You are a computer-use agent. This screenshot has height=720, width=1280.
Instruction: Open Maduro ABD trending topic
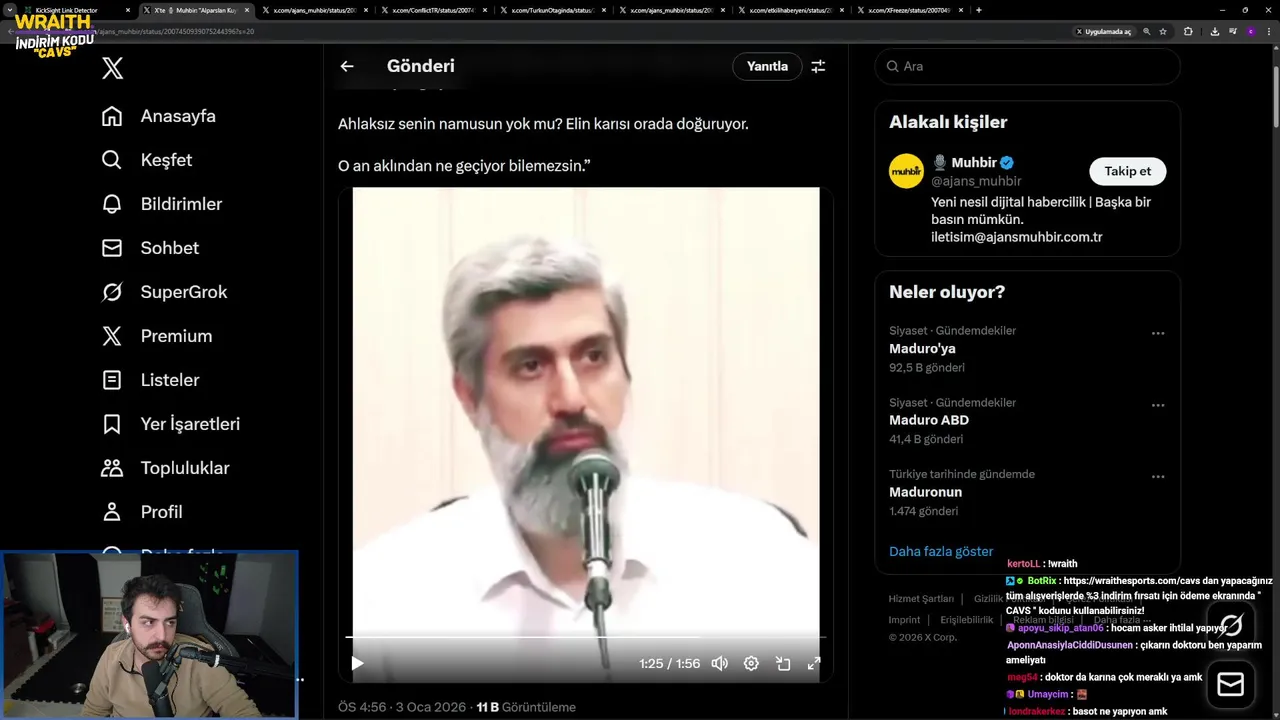tap(929, 420)
